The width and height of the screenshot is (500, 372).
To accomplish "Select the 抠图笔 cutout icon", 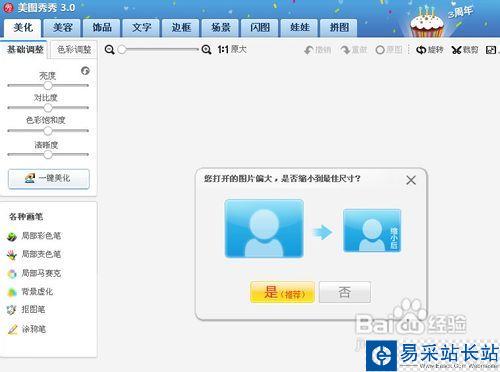I will coord(12,310).
